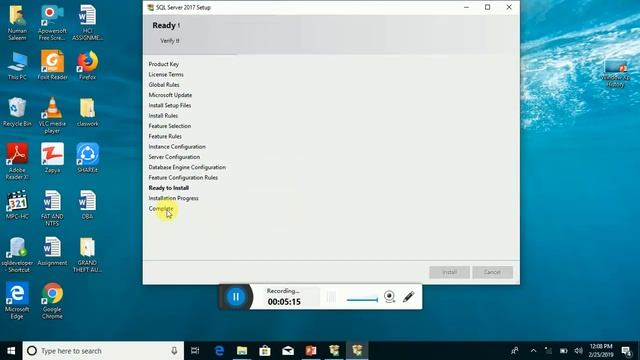Show hidden system tray icons
Screen dimensions: 640x360
pyautogui.click(x=533, y=351)
